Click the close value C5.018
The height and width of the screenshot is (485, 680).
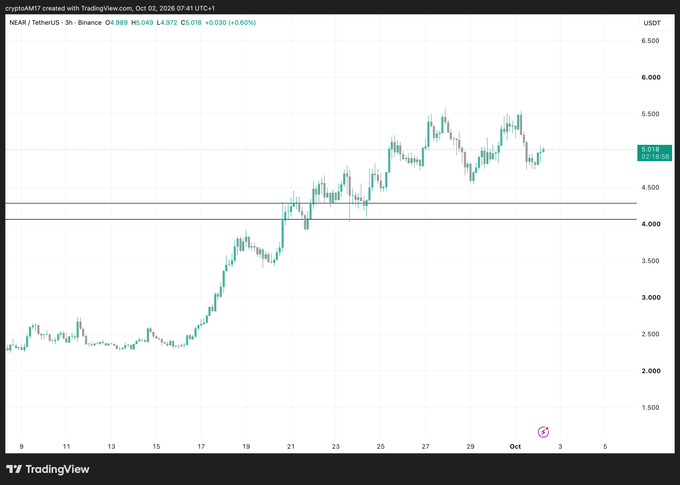(191, 23)
